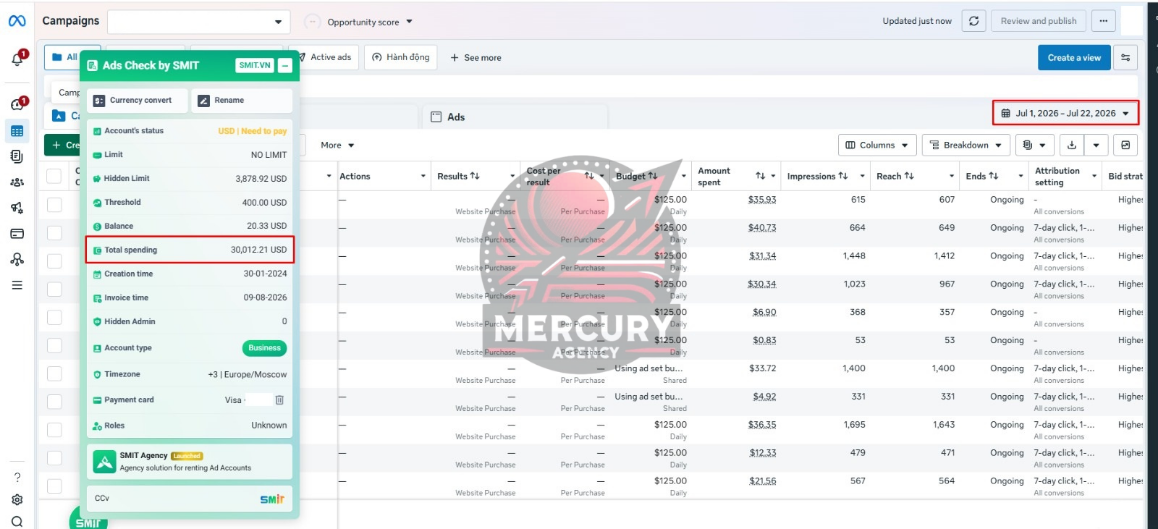Viewport: 1158px width, 529px height.
Task: Check the row with $6.90 amount spent
Action: pos(54,317)
